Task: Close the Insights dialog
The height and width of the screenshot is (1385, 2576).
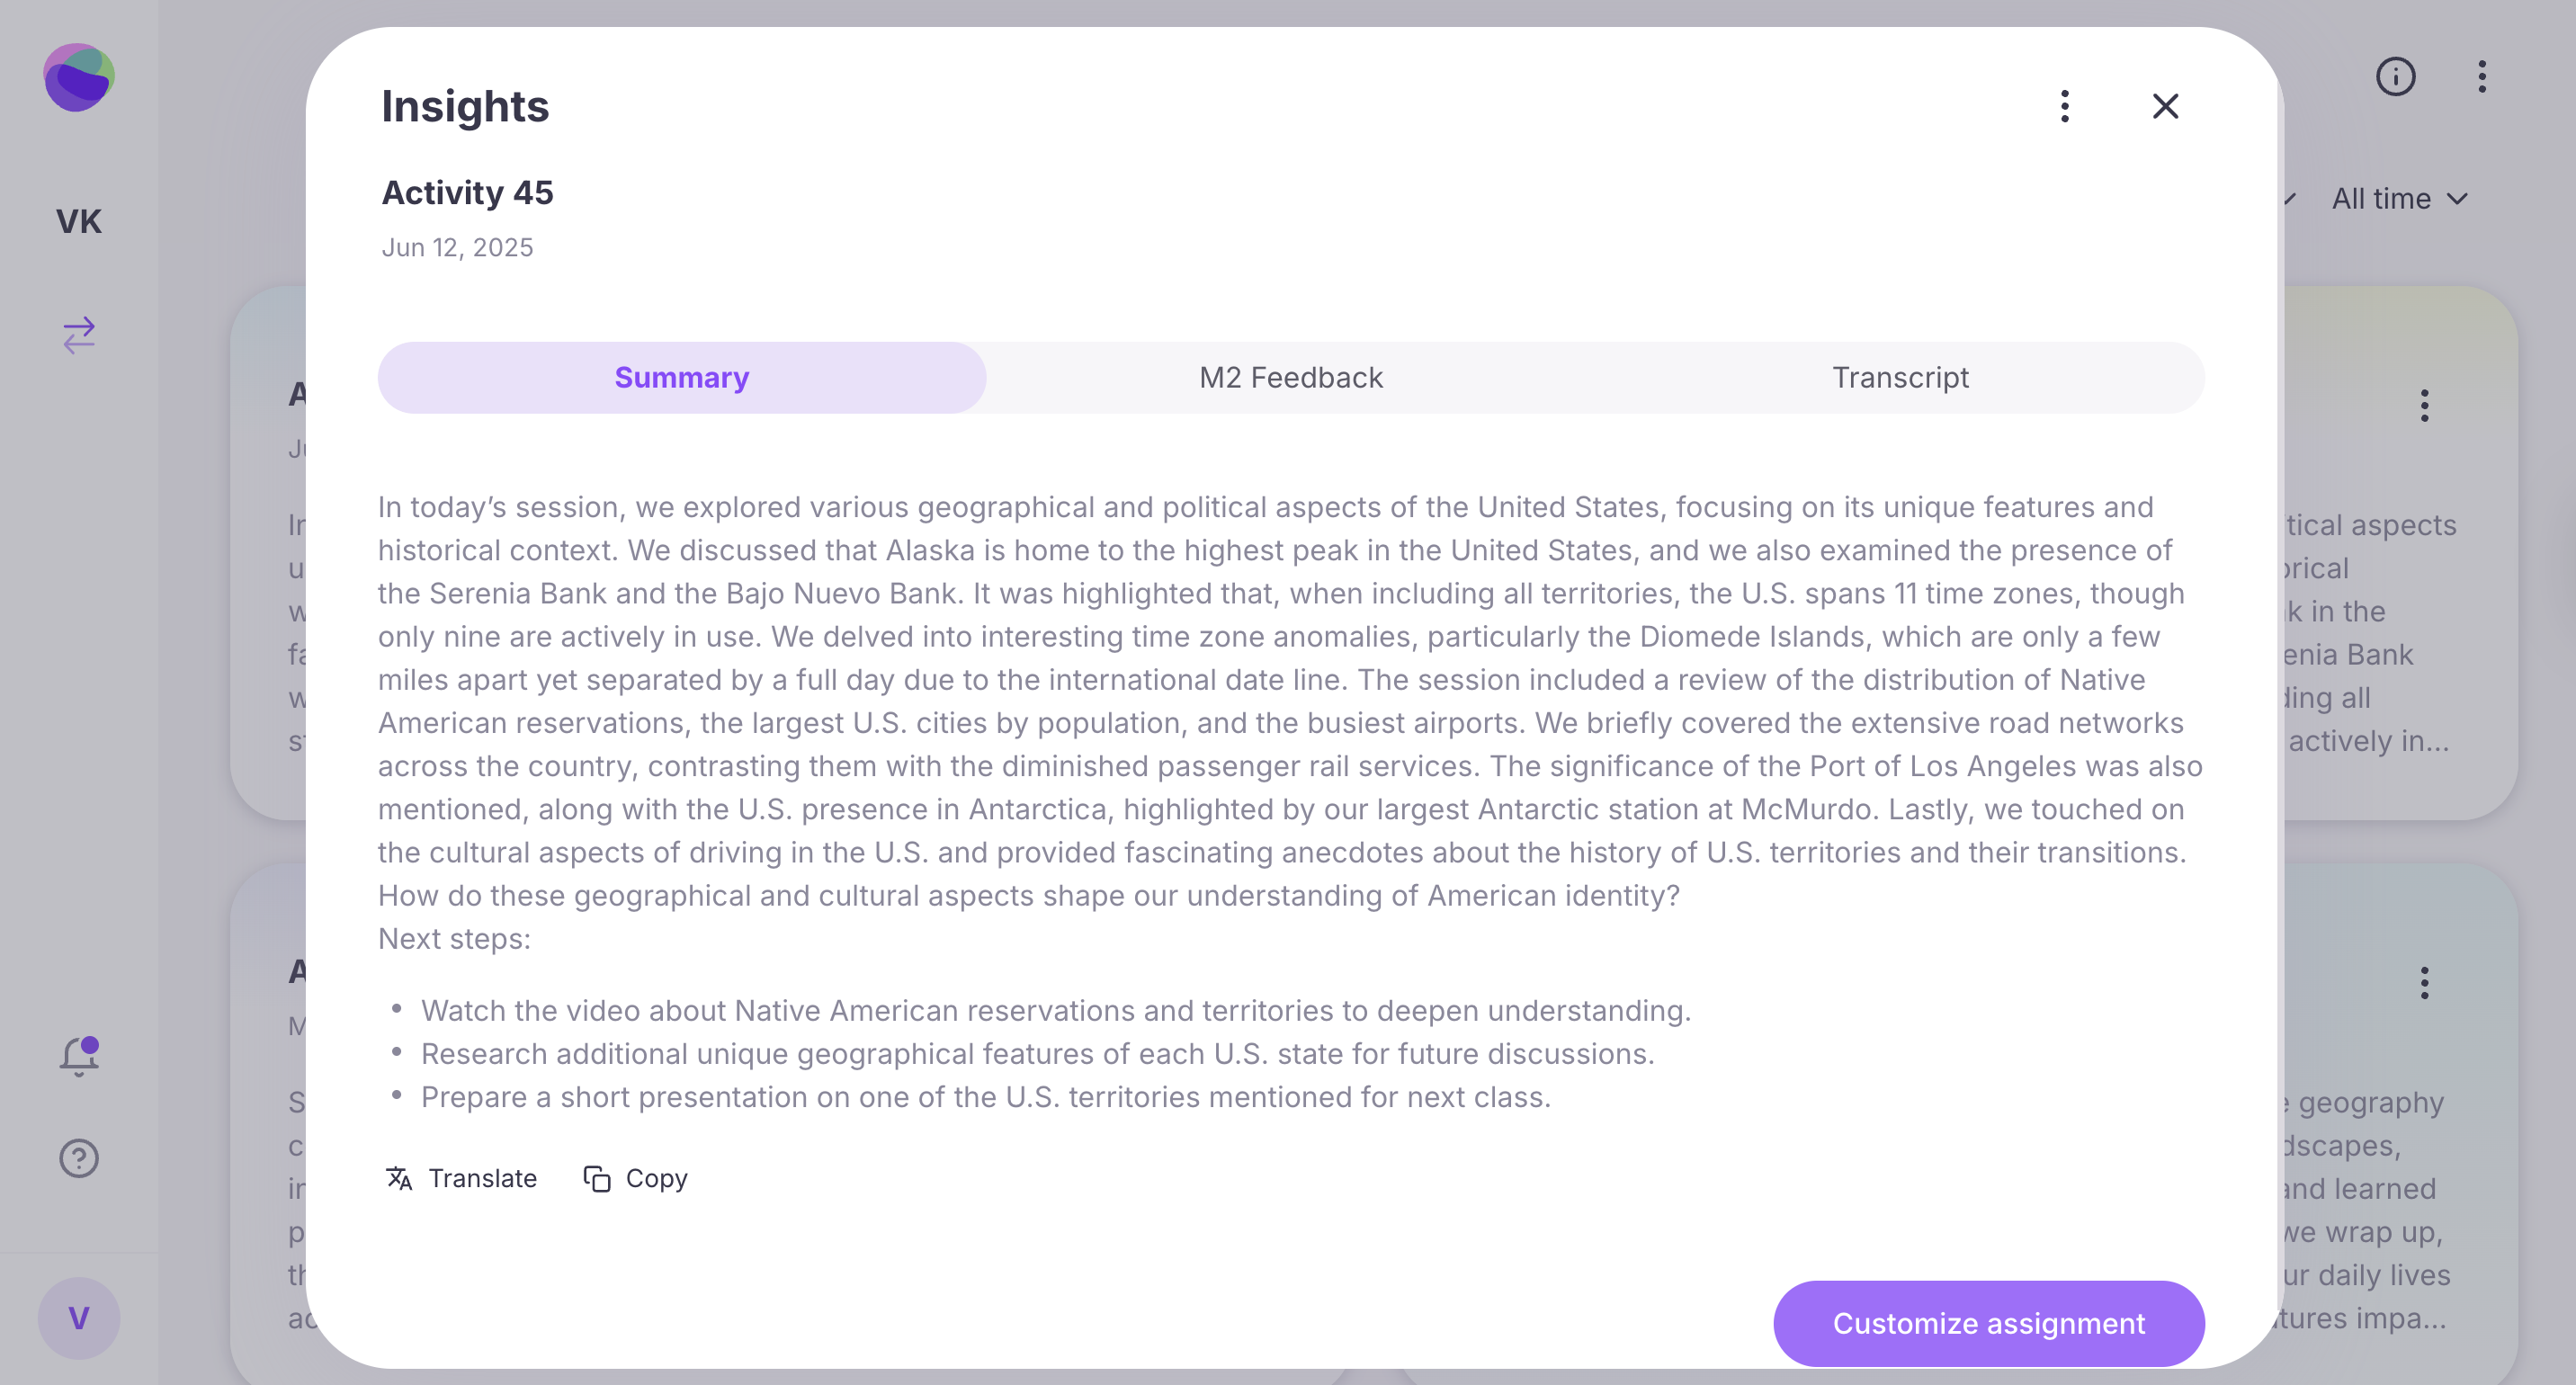Action: (x=2165, y=106)
